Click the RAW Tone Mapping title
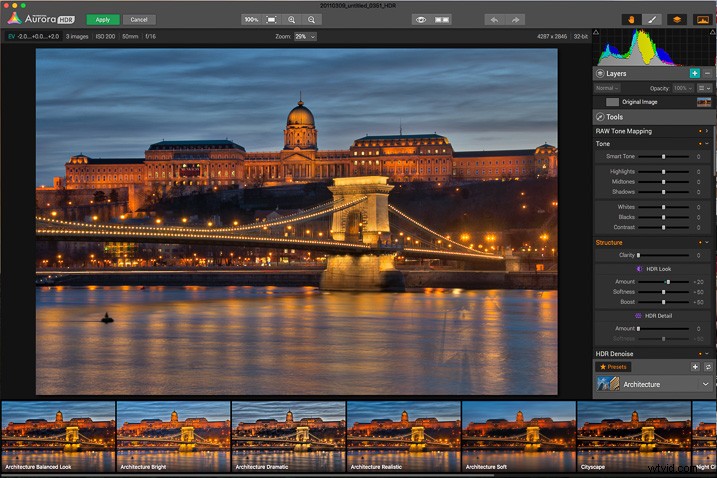 point(624,131)
